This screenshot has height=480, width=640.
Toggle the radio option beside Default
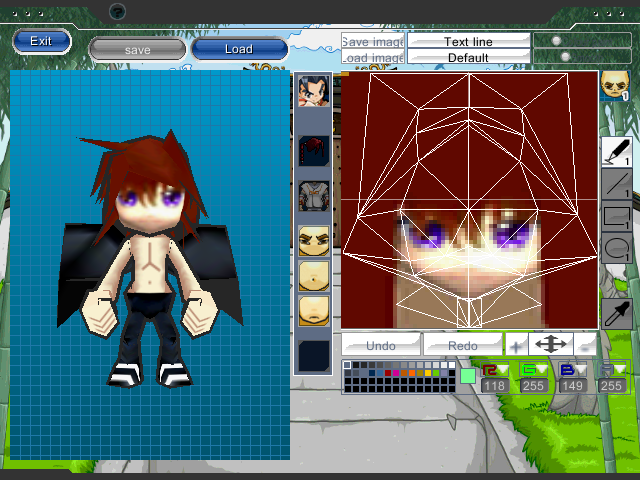(565, 56)
